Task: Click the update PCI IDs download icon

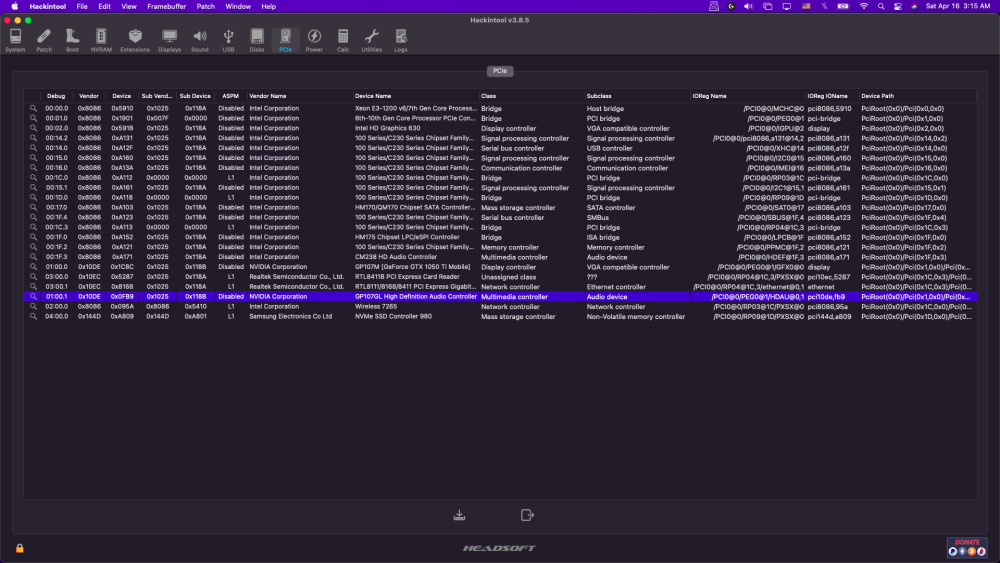Action: tap(459, 515)
